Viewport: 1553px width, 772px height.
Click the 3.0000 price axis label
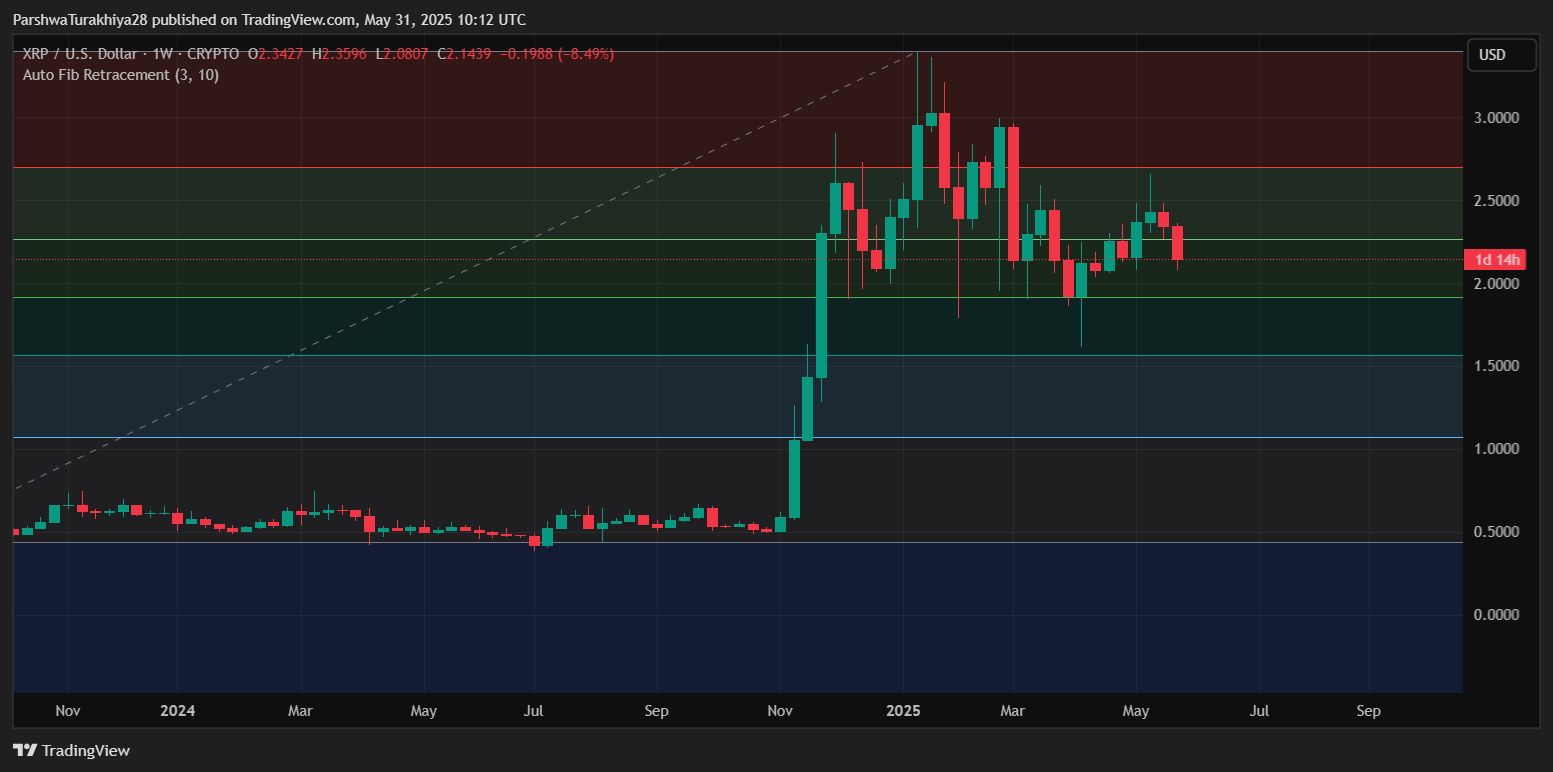(1498, 118)
